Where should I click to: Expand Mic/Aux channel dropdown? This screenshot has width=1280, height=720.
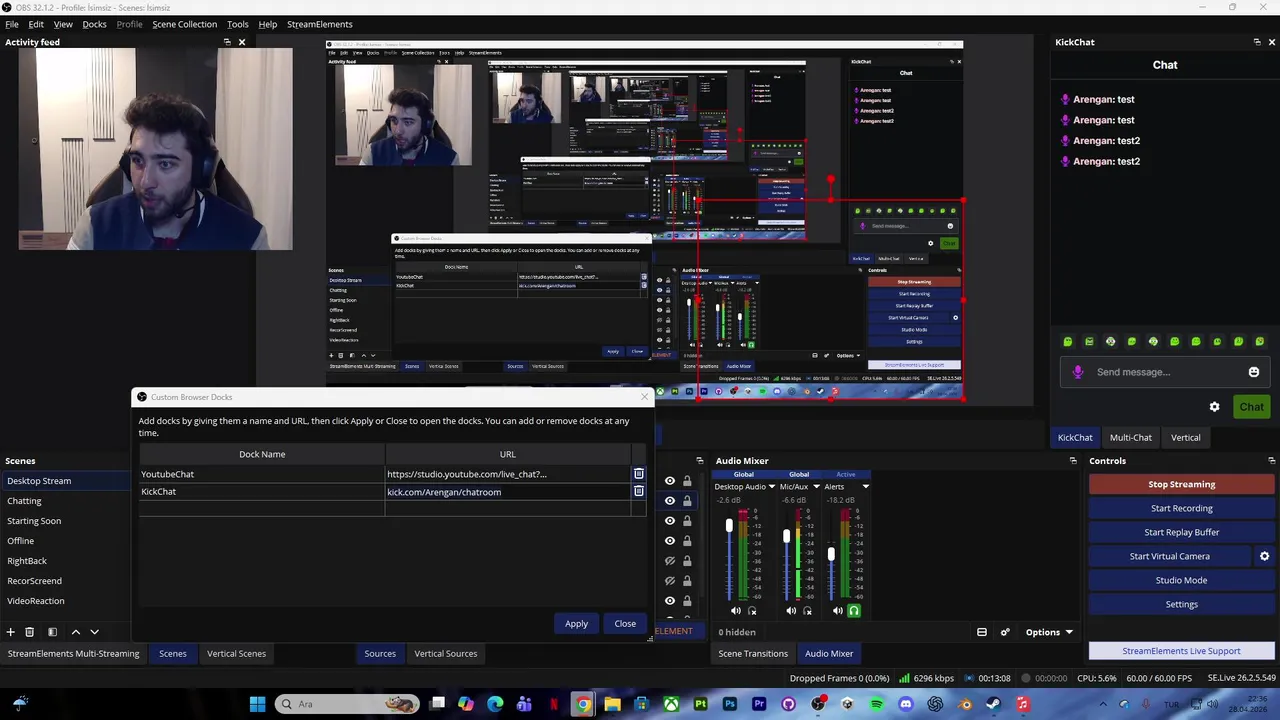(x=816, y=487)
